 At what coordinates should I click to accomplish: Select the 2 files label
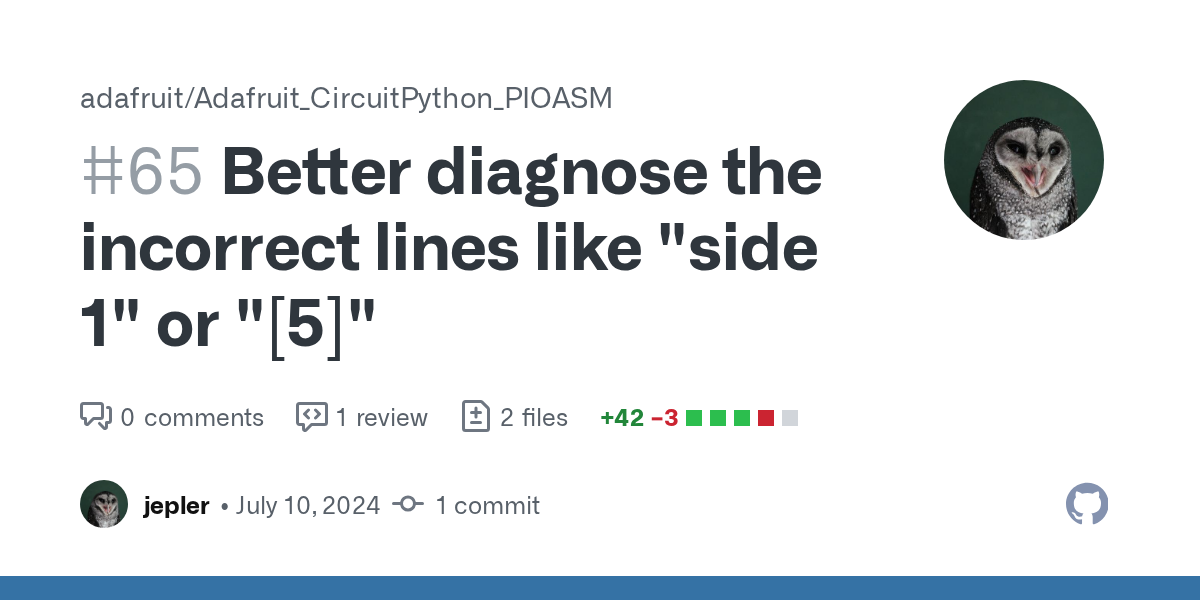tap(534, 417)
